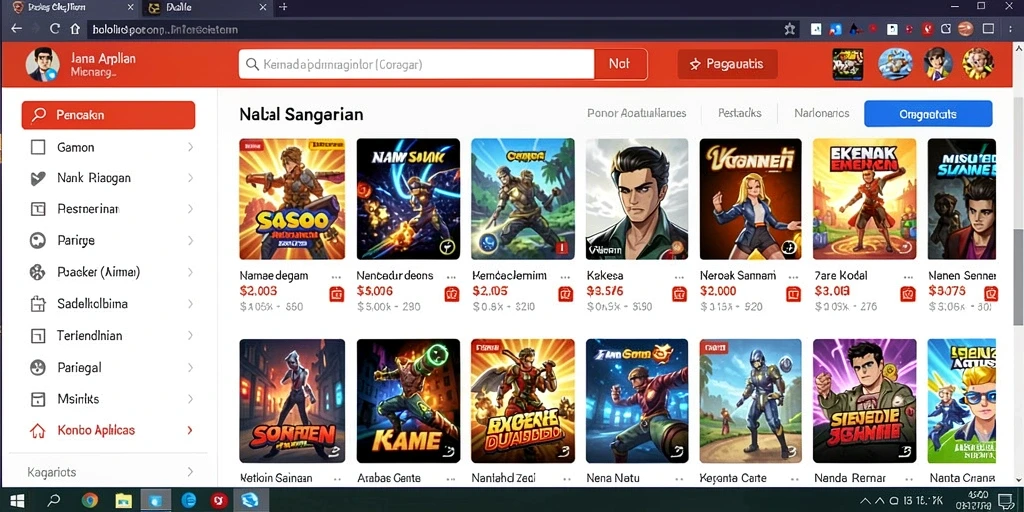Select the heart icon next to Nank Riaogan
The width and height of the screenshot is (1024, 512).
pyautogui.click(x=38, y=178)
